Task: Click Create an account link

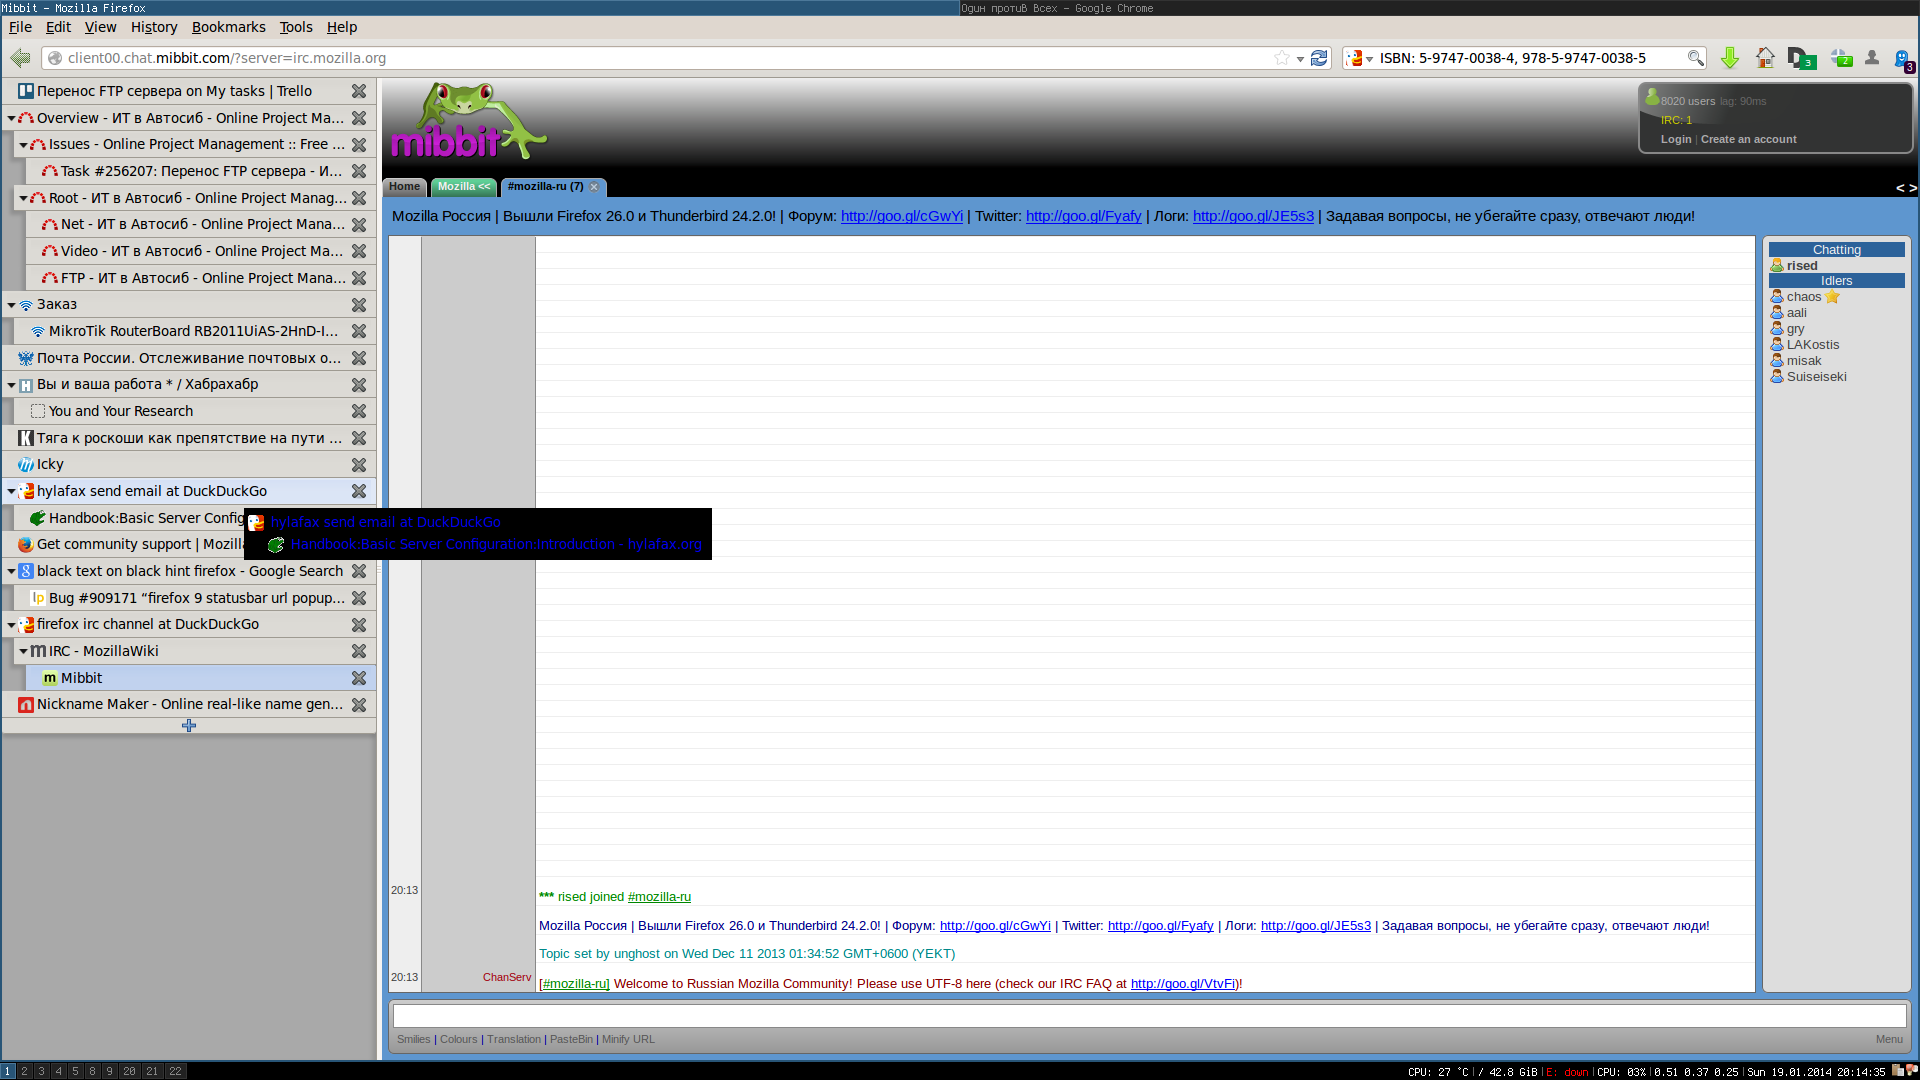Action: click(x=1748, y=139)
